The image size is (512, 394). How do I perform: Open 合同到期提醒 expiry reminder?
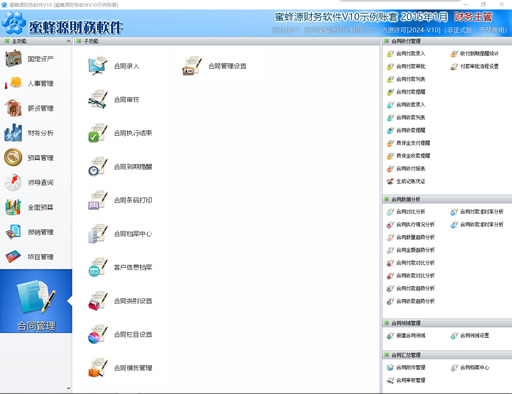pos(98,166)
